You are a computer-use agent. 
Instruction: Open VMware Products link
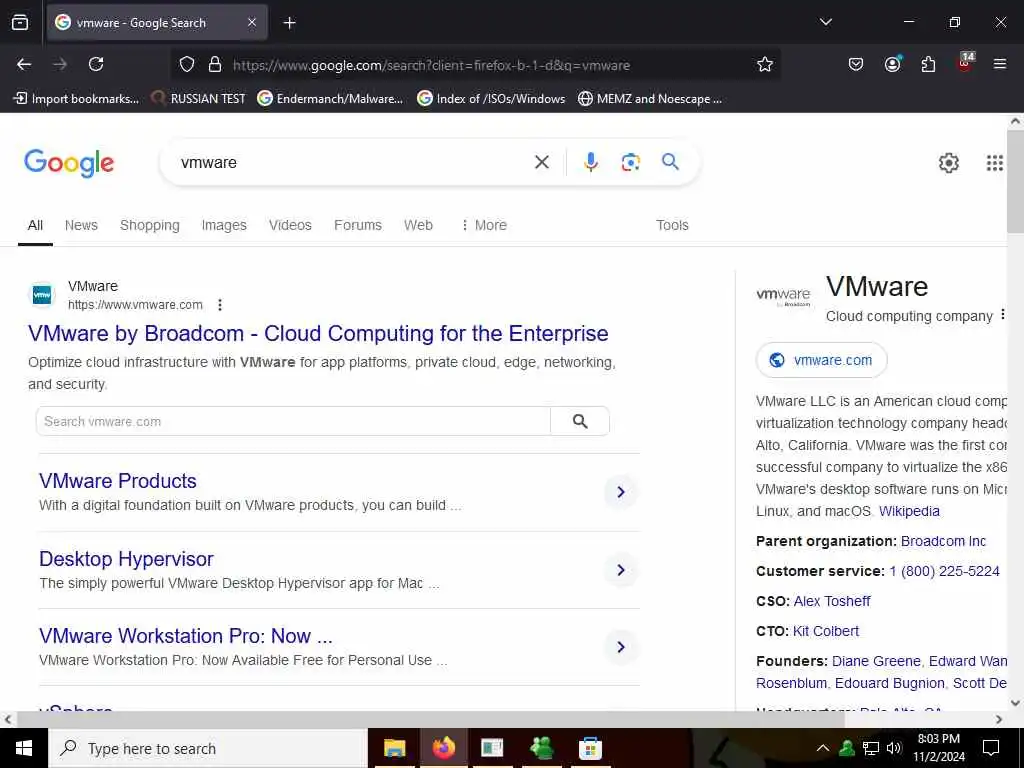118,481
